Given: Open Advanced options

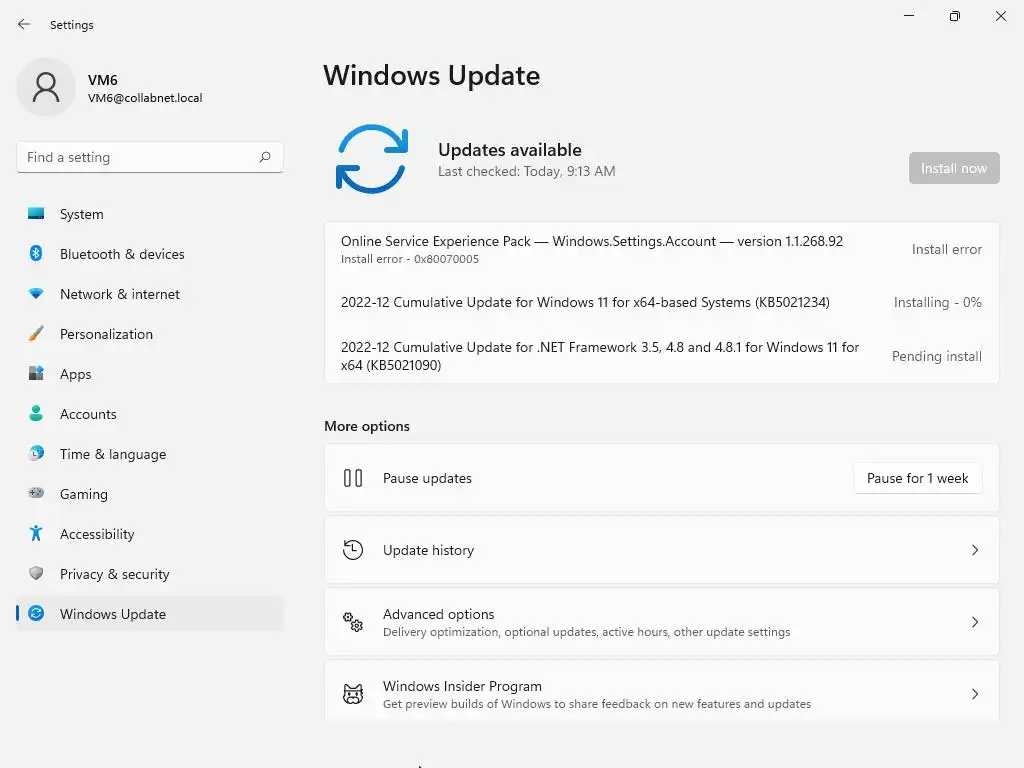Looking at the screenshot, I should point(662,622).
